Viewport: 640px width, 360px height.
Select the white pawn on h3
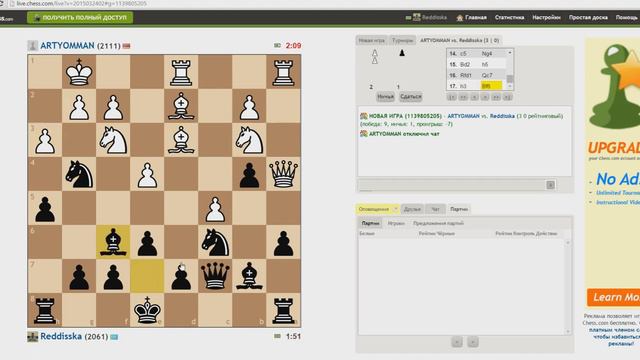point(45,141)
